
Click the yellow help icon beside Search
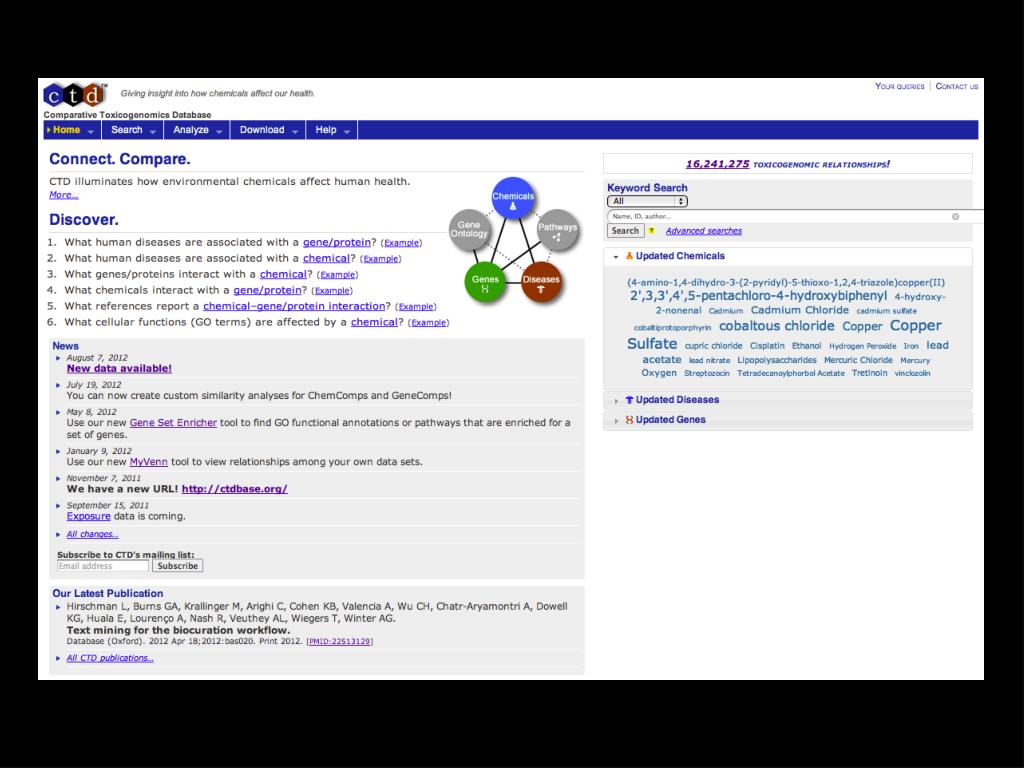click(651, 231)
